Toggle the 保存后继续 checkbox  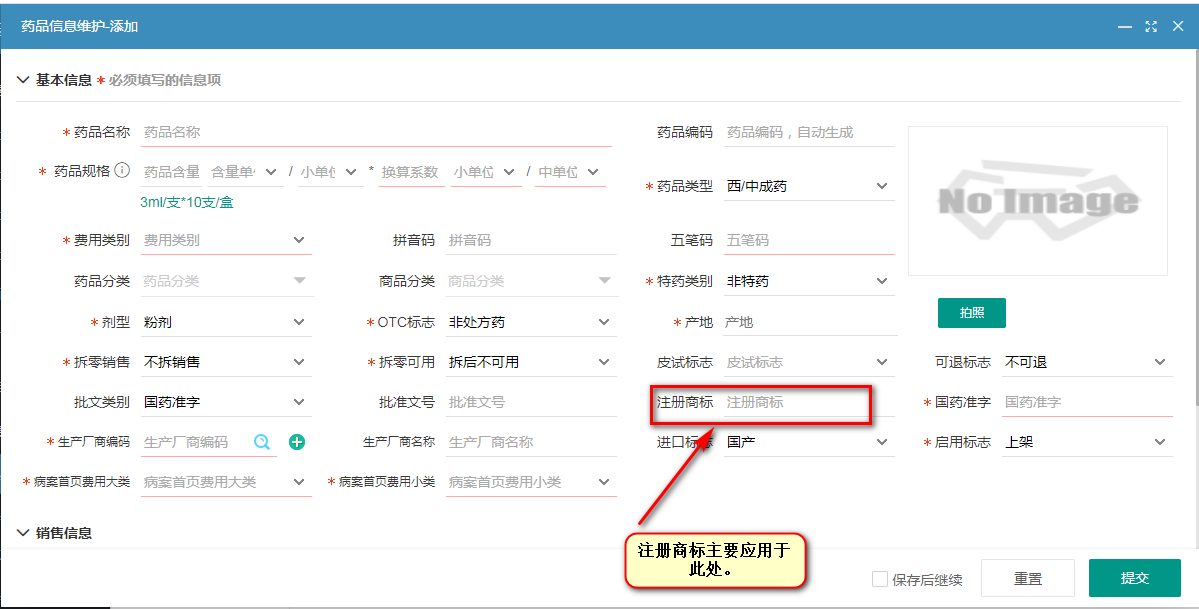(880, 579)
